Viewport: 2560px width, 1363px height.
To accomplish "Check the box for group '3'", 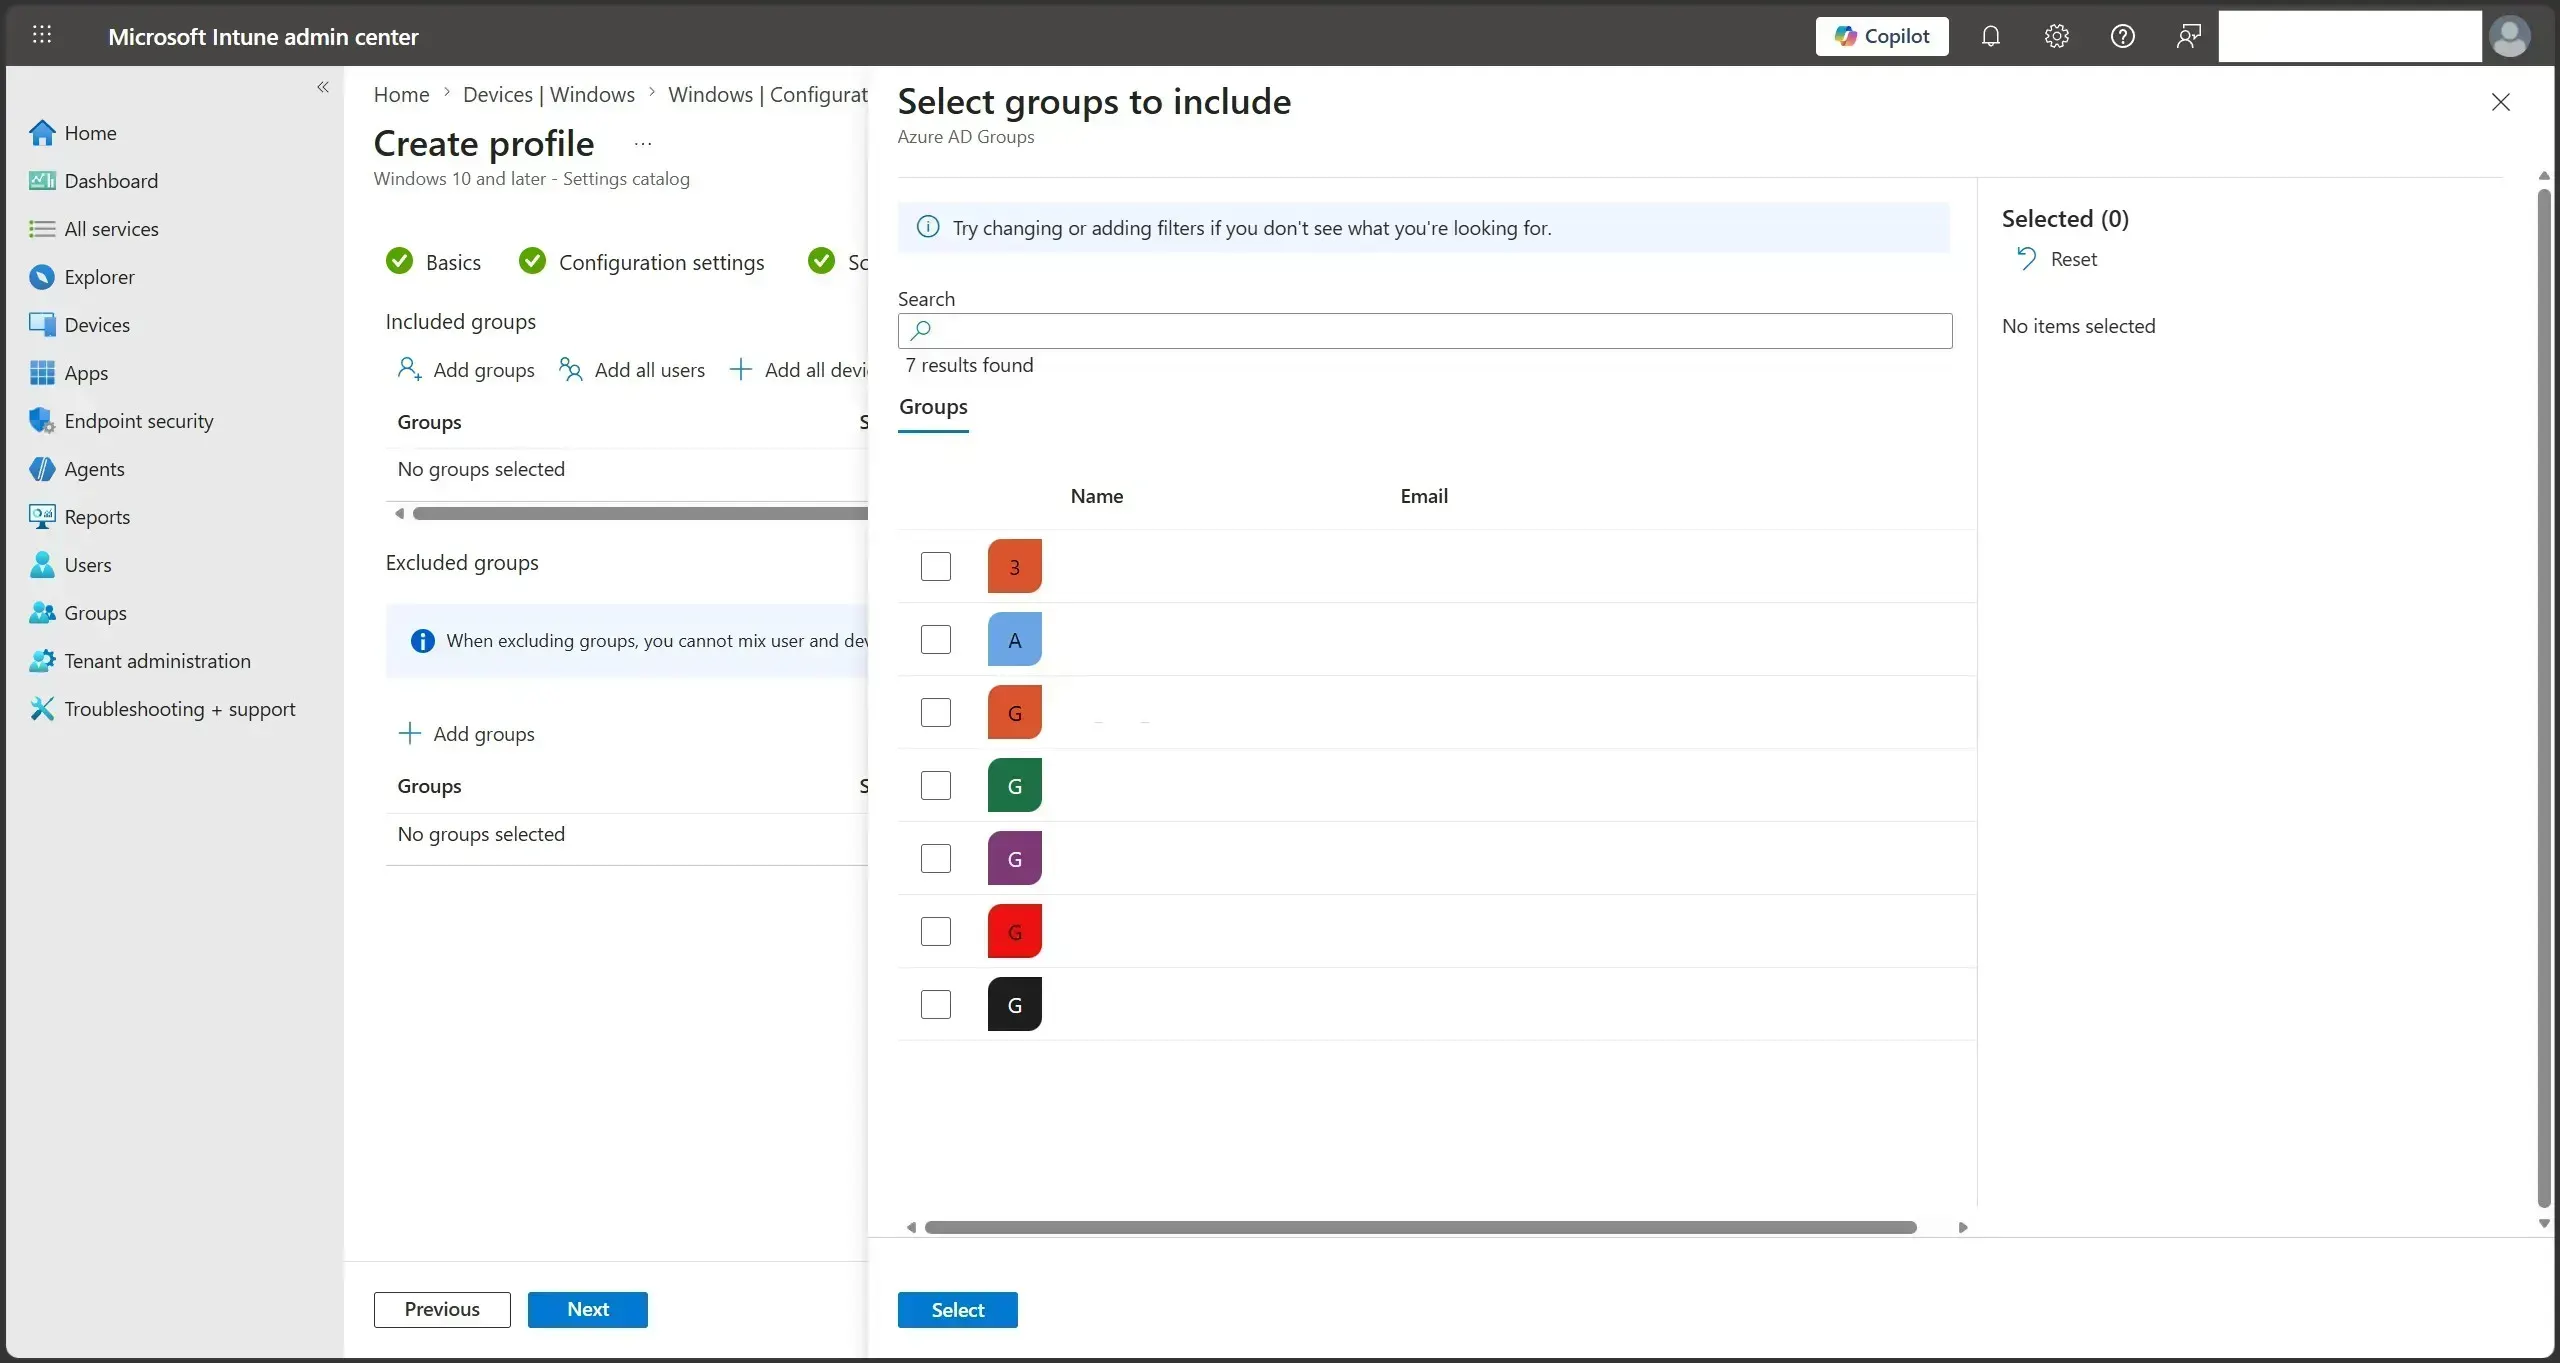I will click(x=936, y=567).
